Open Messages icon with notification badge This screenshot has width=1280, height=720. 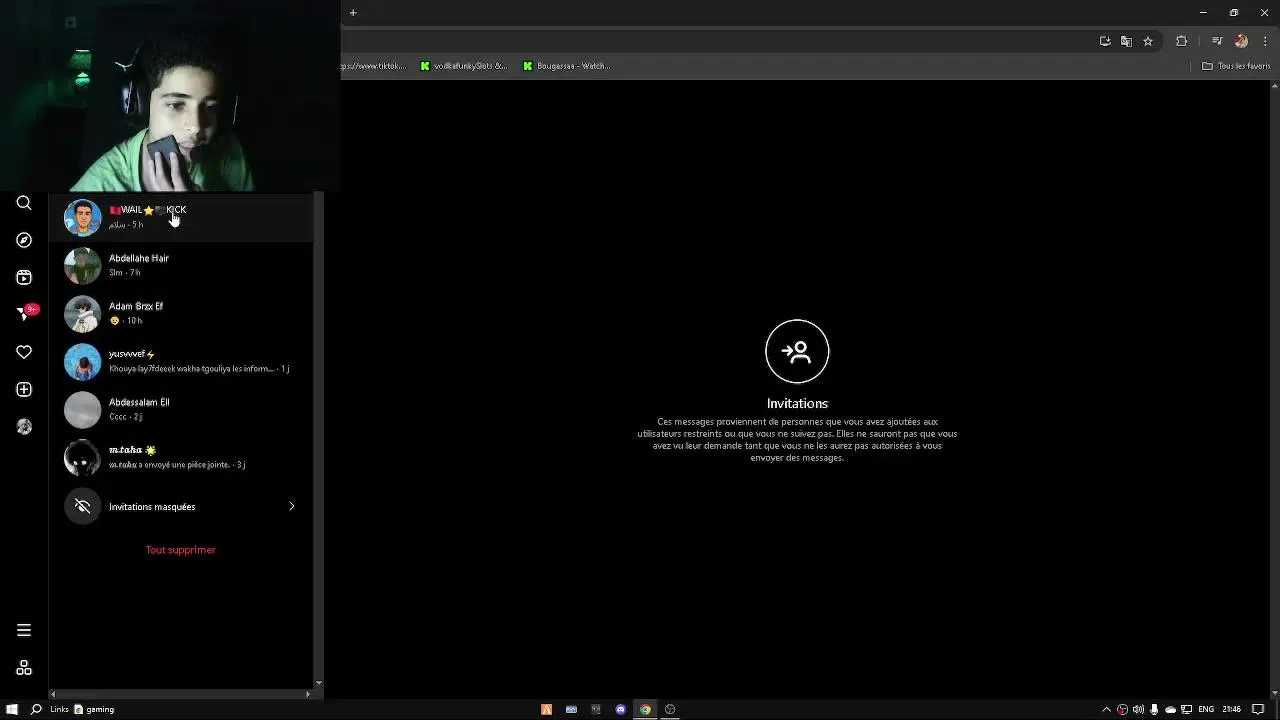point(25,314)
